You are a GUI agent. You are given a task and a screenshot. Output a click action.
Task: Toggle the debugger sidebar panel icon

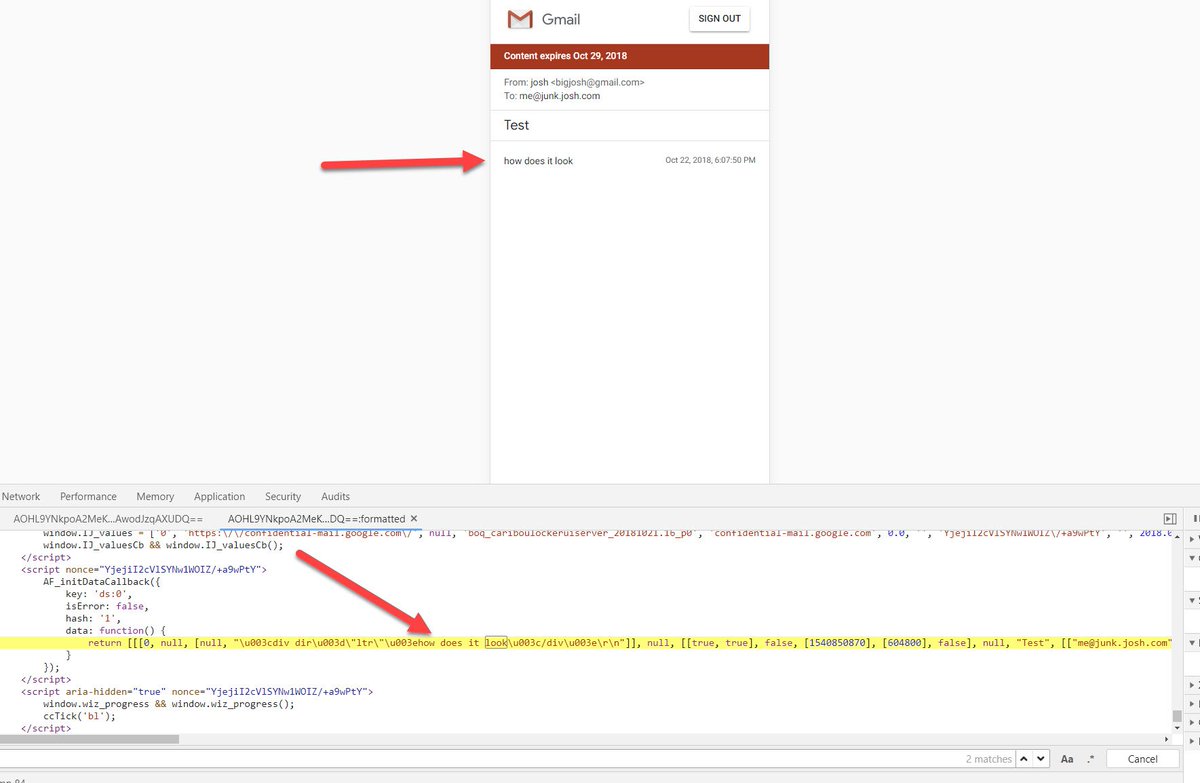(1169, 519)
